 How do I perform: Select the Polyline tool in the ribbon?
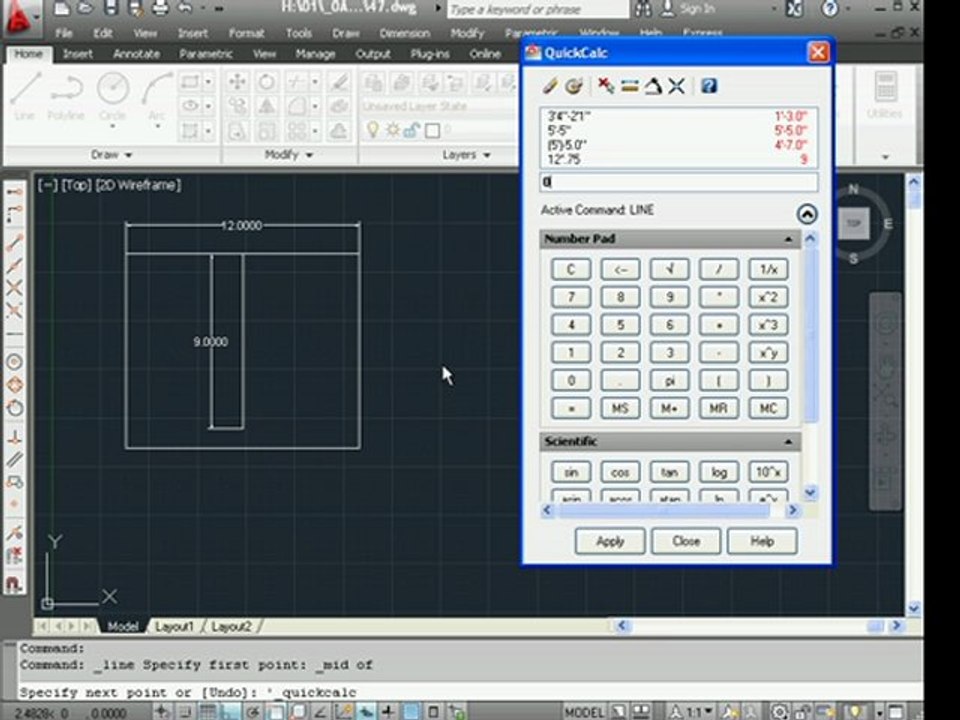tap(67, 95)
